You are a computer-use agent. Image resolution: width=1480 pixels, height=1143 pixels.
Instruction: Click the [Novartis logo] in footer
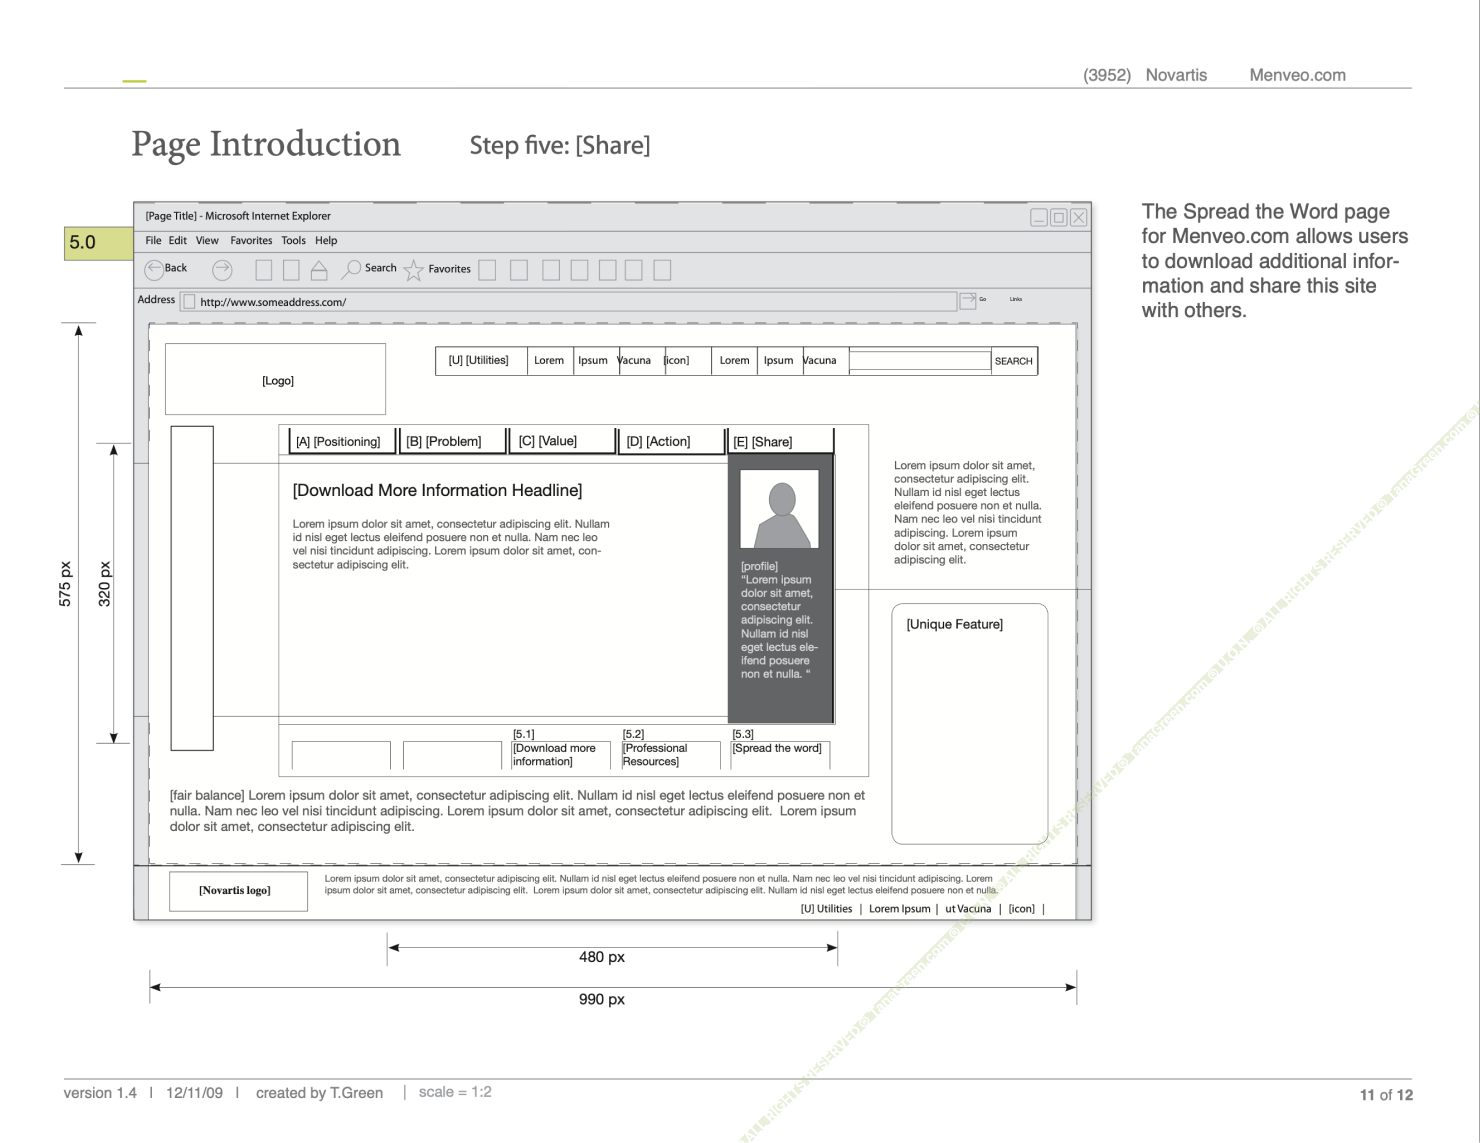pyautogui.click(x=238, y=891)
